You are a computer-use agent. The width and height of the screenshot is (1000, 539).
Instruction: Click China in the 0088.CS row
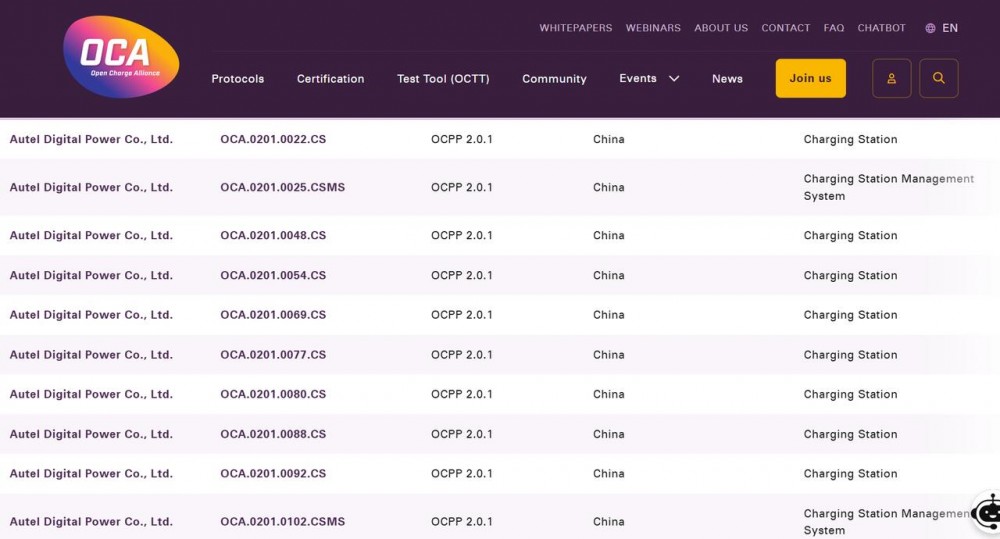coord(608,434)
